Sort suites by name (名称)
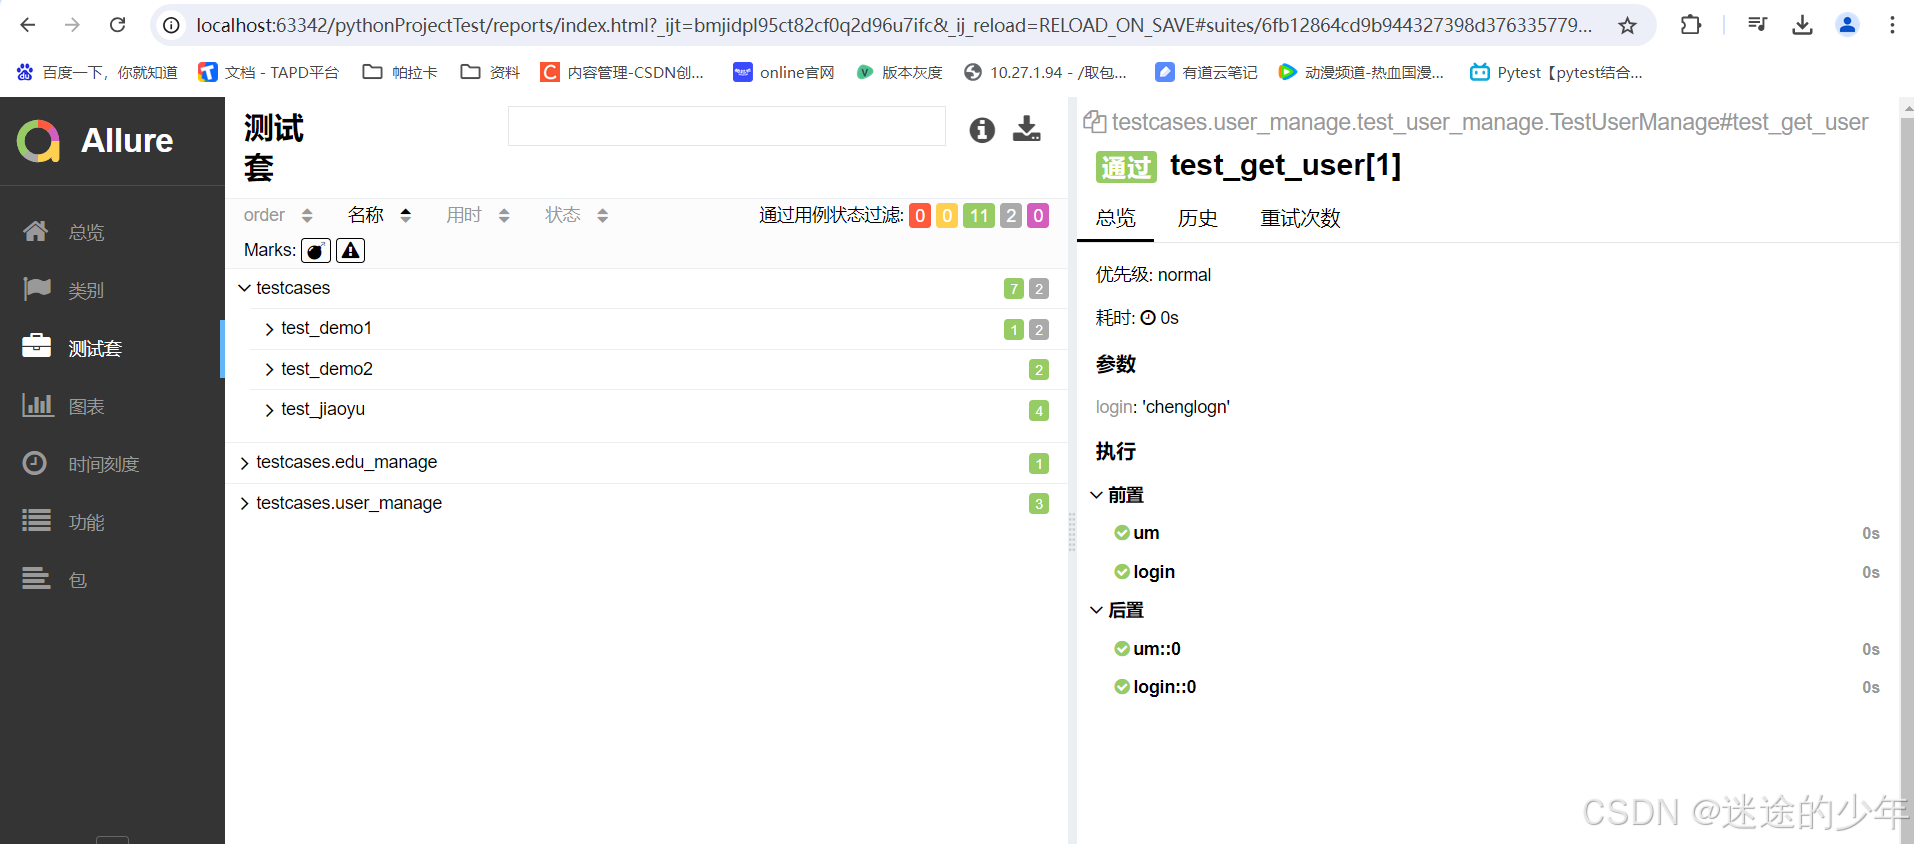The width and height of the screenshot is (1914, 844). click(379, 215)
